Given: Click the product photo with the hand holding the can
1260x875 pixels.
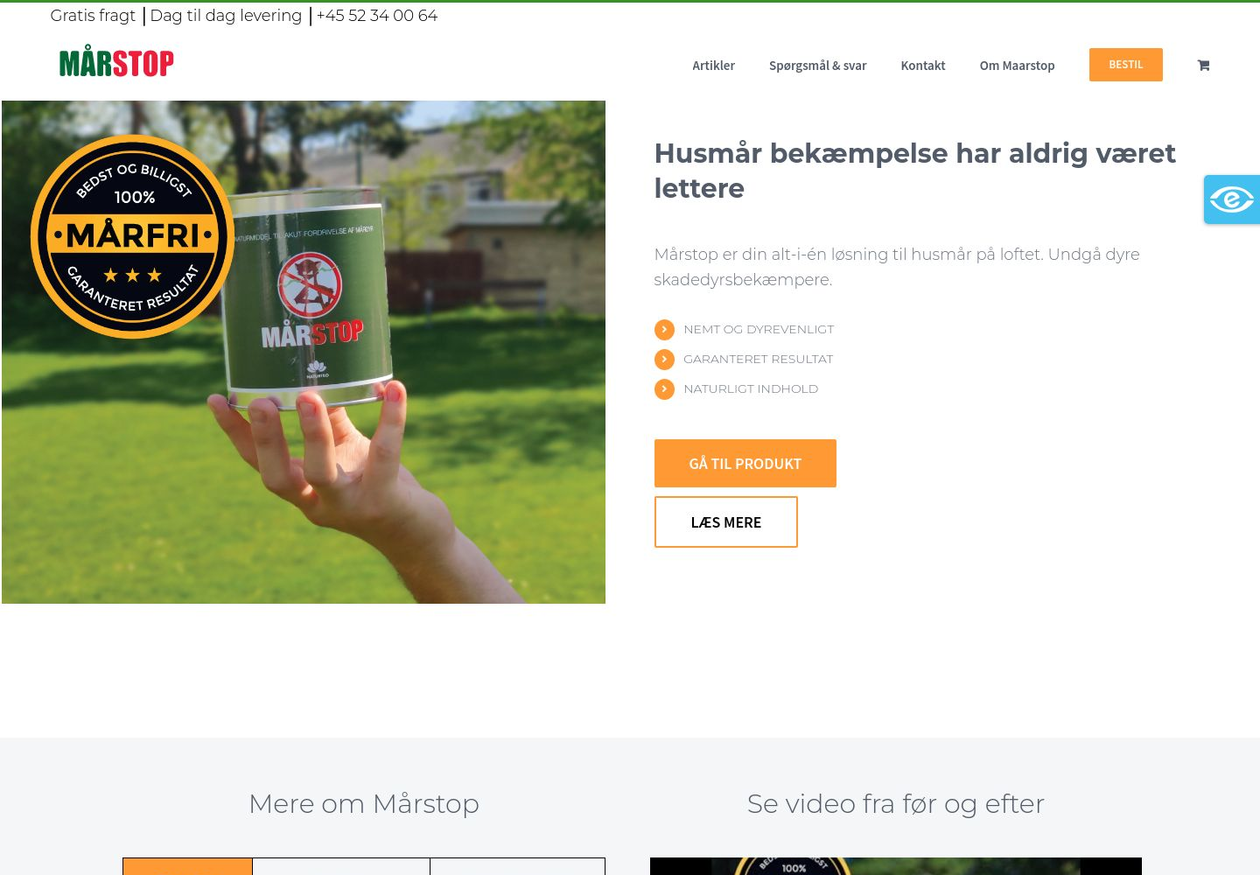Looking at the screenshot, I should [303, 352].
